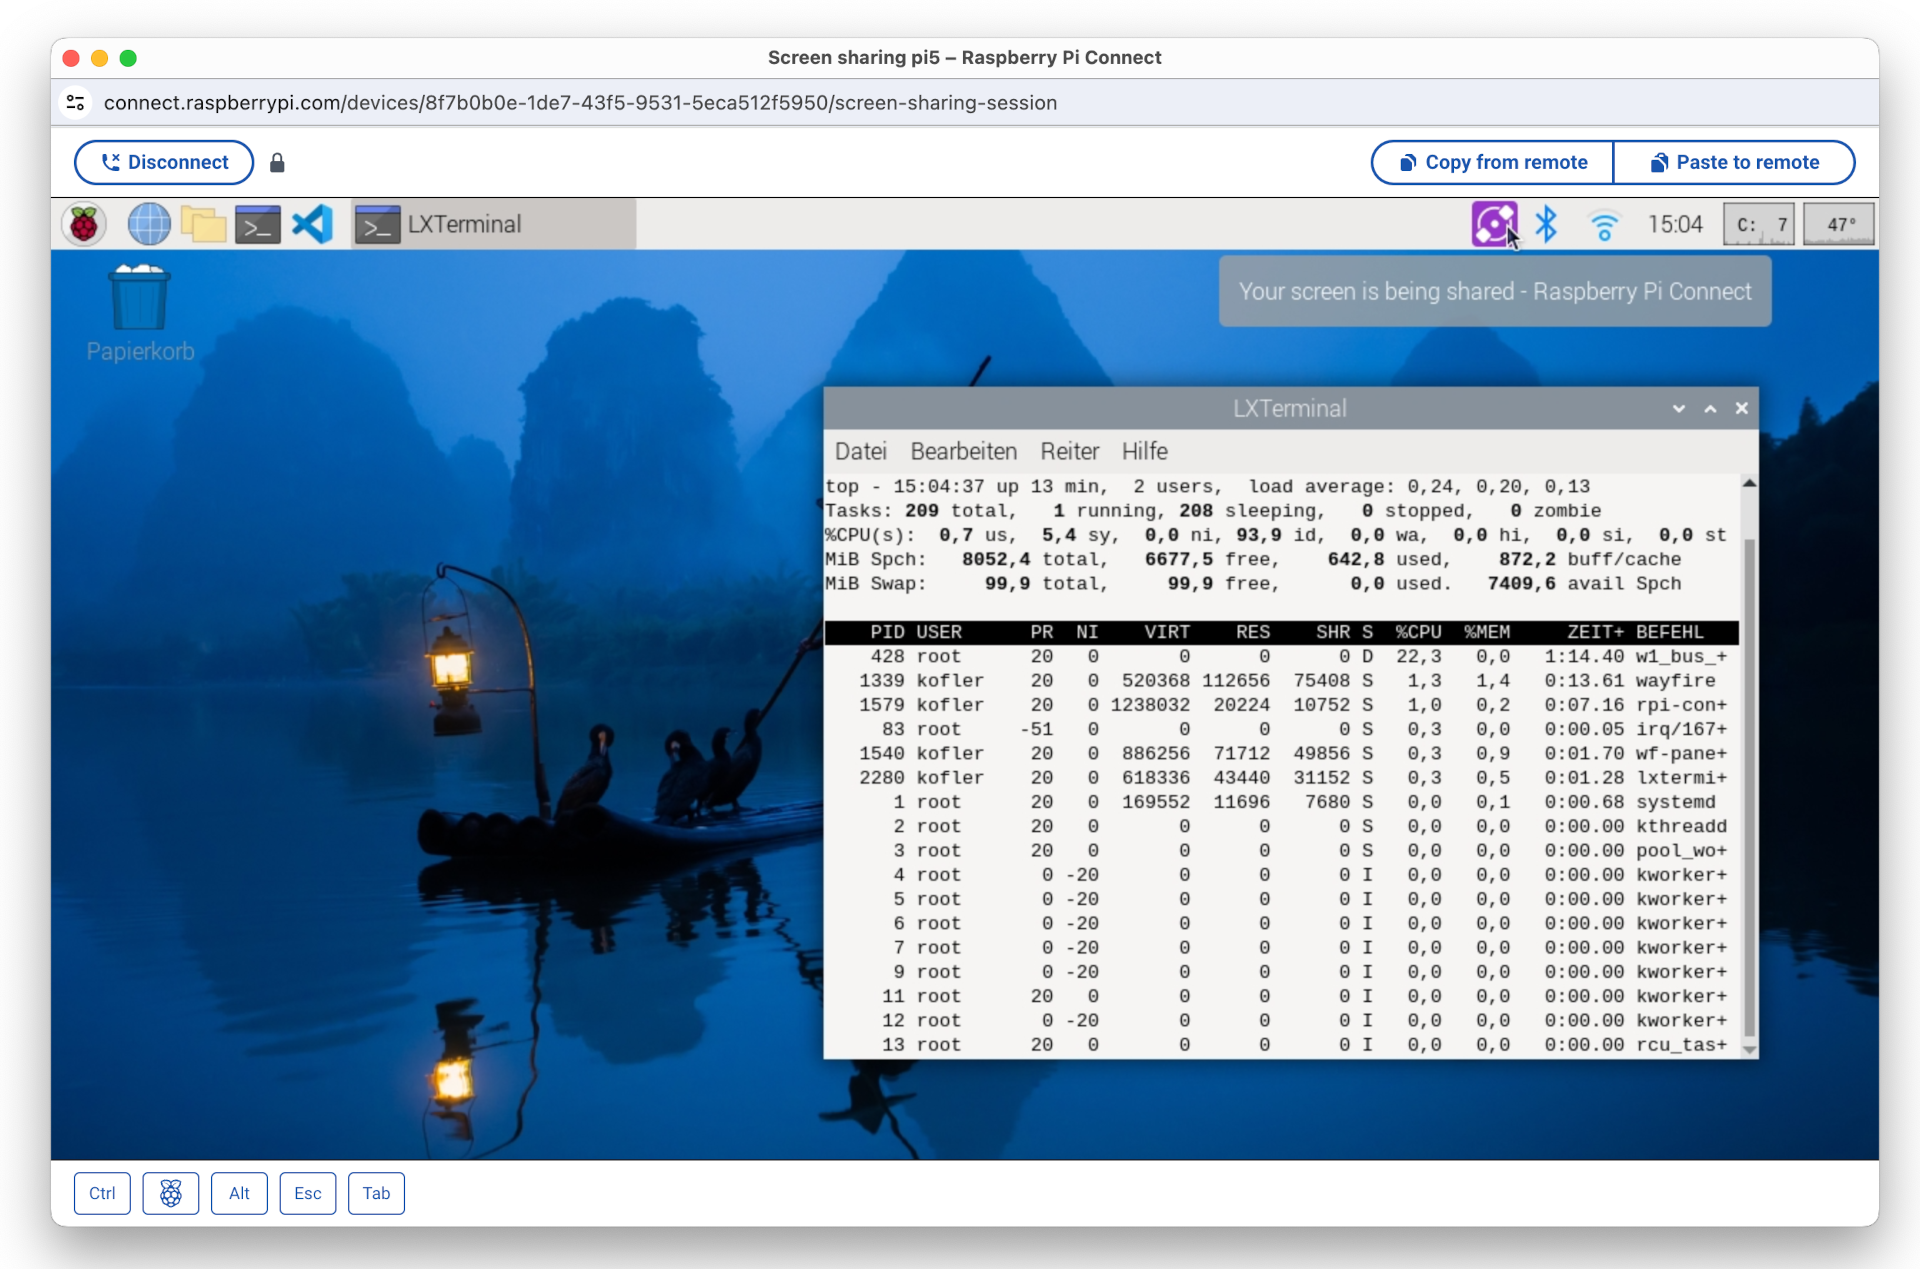This screenshot has height=1269, width=1920.
Task: Click the wf-pane+ process row
Action: coord(1281,753)
